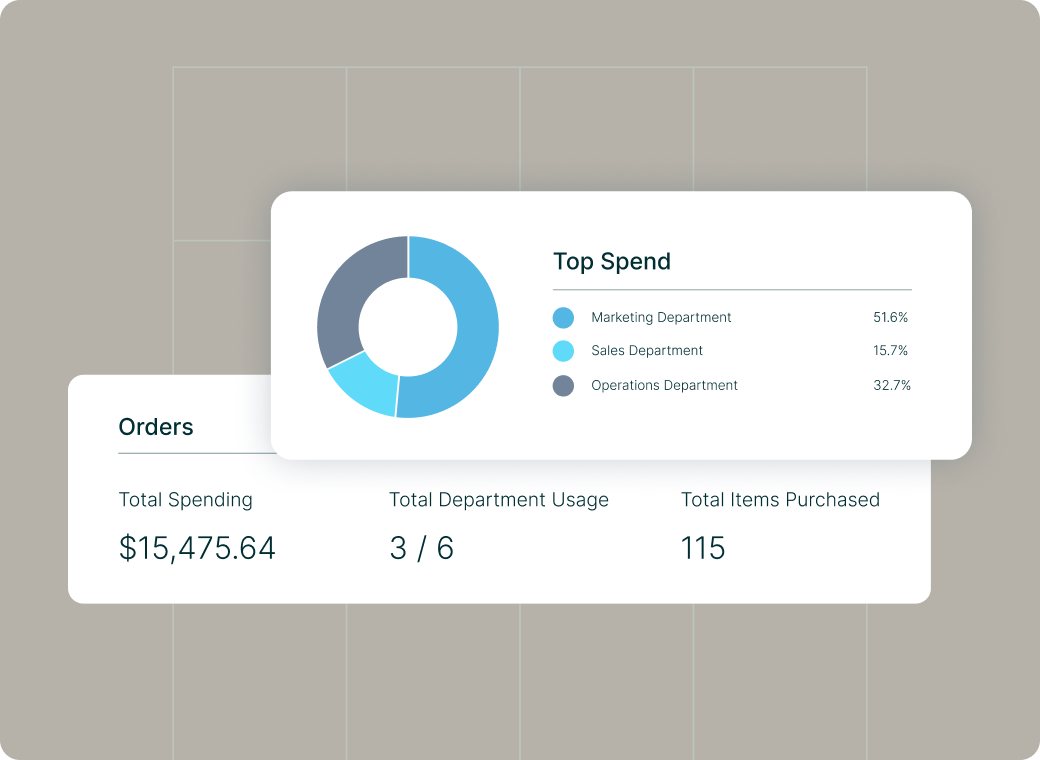1040x760 pixels.
Task: Click the 51.6% Marketing percentage value
Action: coord(890,318)
